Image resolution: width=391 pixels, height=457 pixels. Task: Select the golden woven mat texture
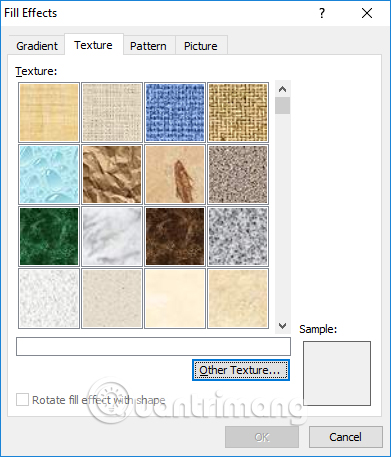pyautogui.click(x=238, y=112)
